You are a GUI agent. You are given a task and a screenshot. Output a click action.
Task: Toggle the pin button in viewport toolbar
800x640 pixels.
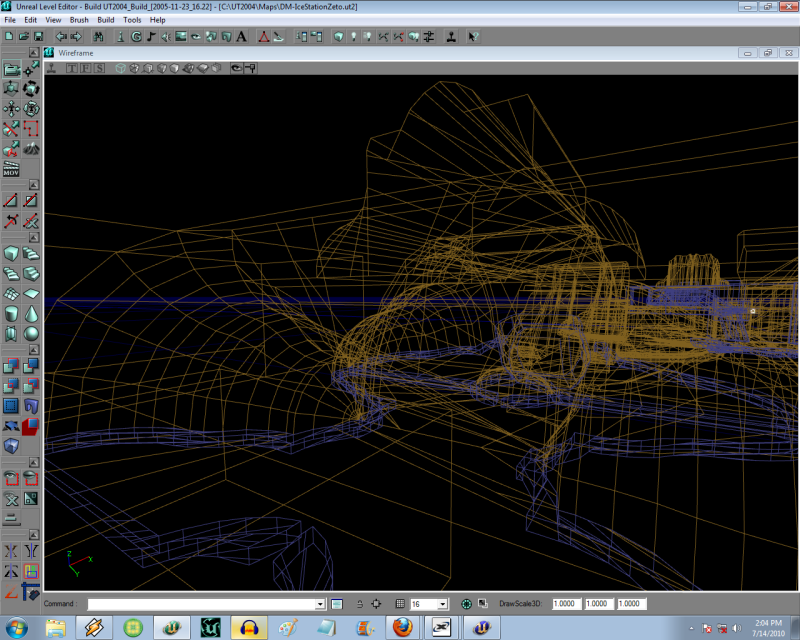251,68
